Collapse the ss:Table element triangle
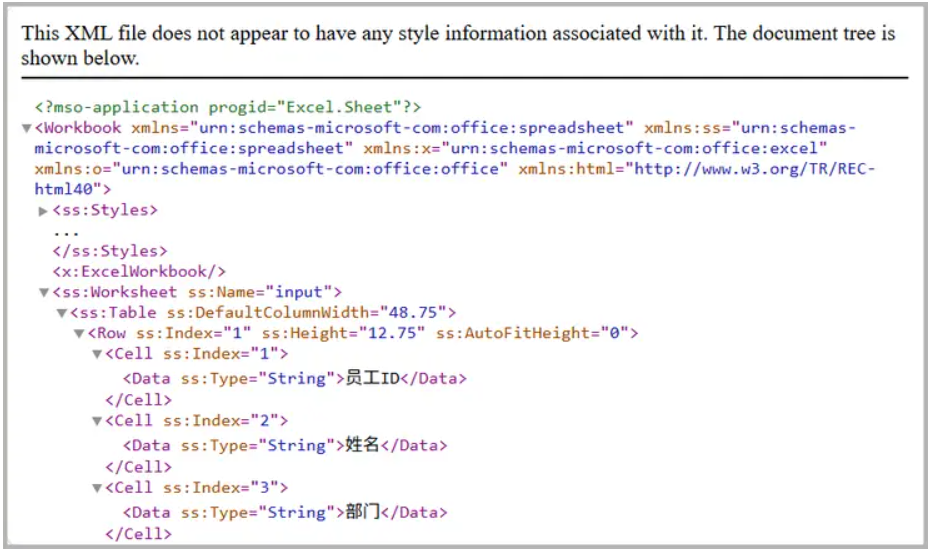Viewport: 931px width, 550px height. coord(61,314)
